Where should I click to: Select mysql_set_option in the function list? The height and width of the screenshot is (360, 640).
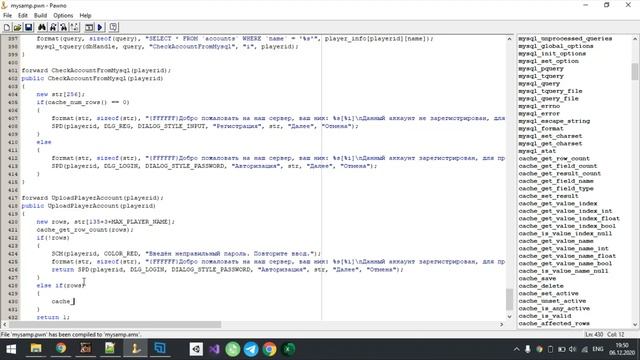548,61
